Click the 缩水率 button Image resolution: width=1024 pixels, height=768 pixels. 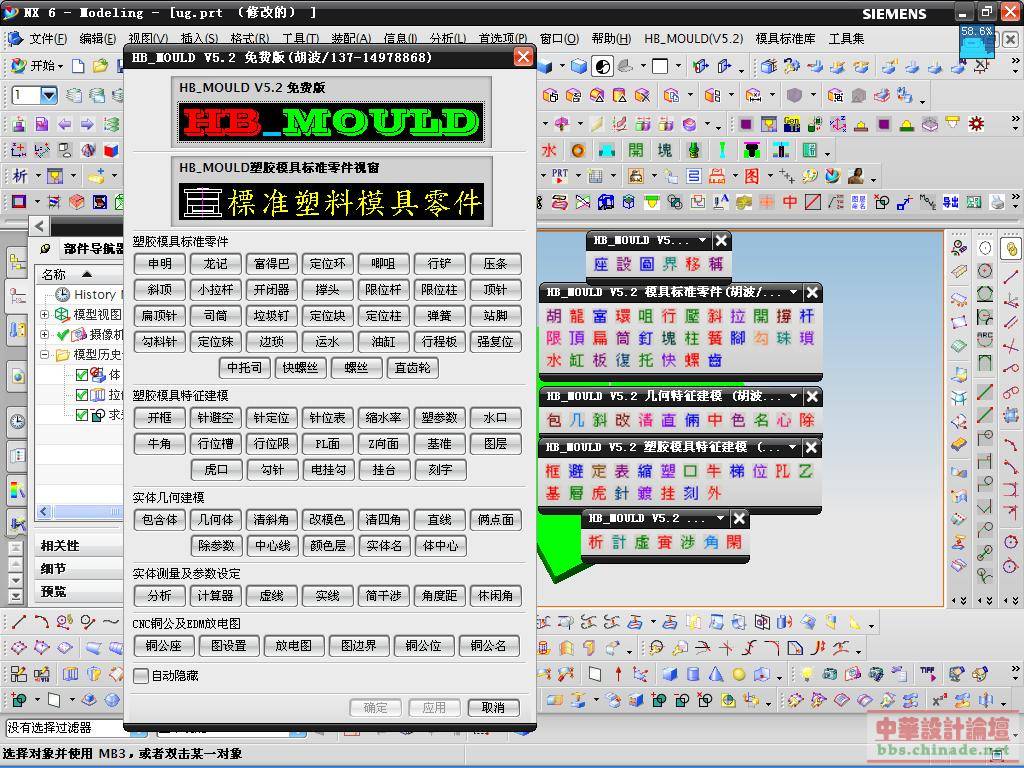(x=383, y=418)
